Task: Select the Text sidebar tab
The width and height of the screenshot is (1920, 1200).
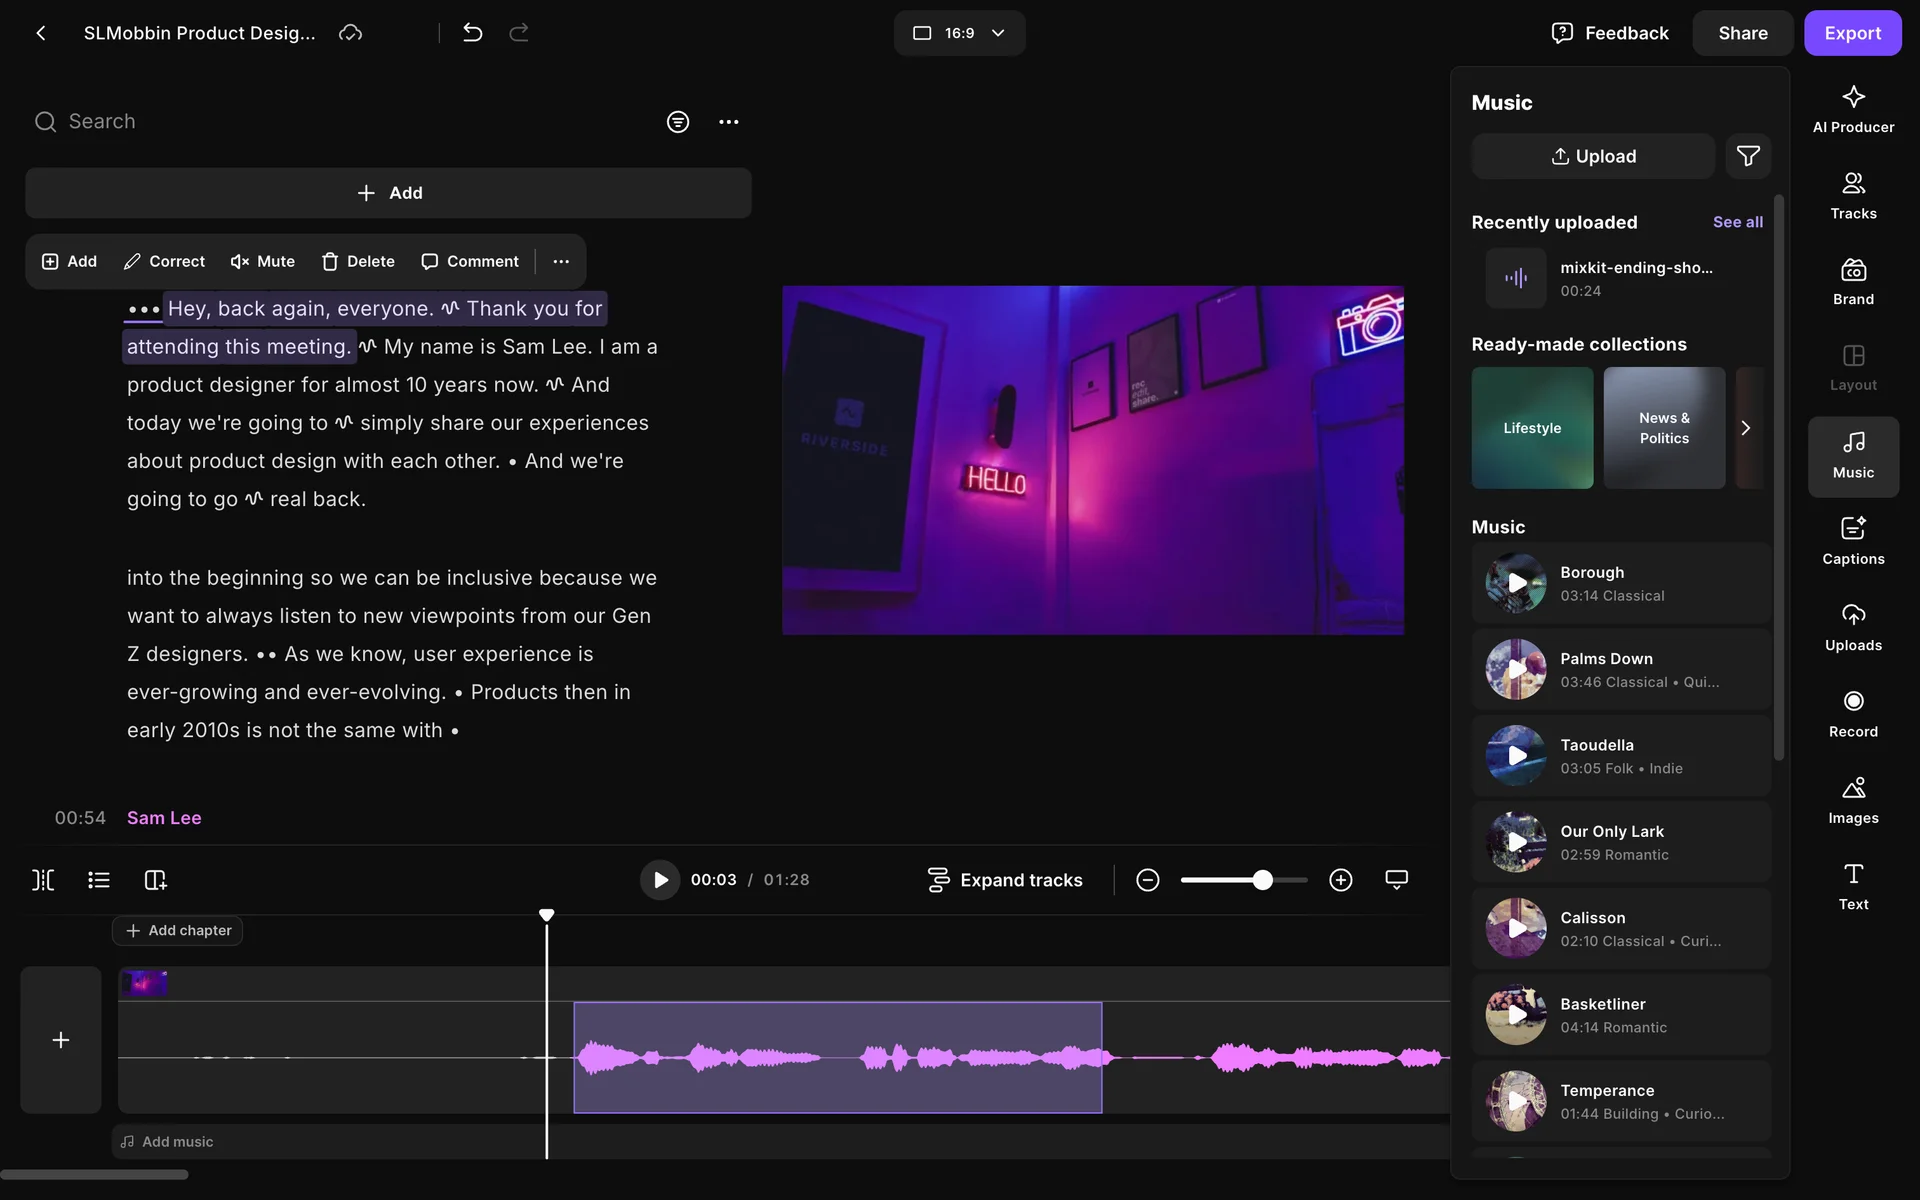Action: (1852, 887)
